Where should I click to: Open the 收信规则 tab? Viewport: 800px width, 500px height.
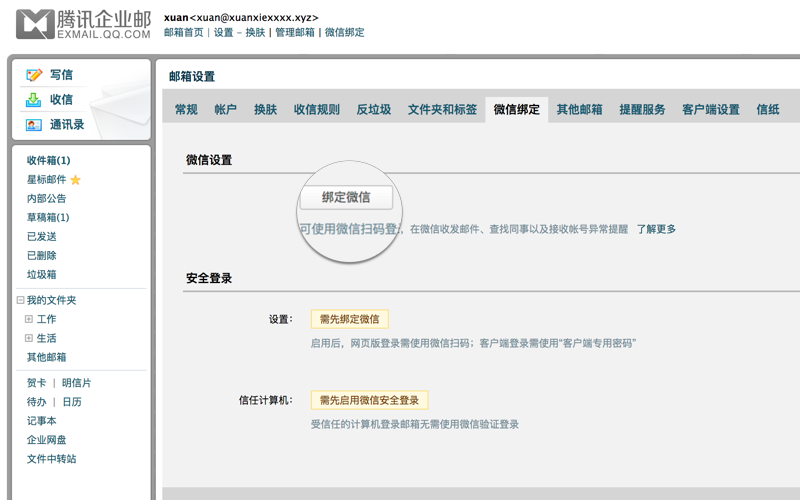pyautogui.click(x=316, y=110)
